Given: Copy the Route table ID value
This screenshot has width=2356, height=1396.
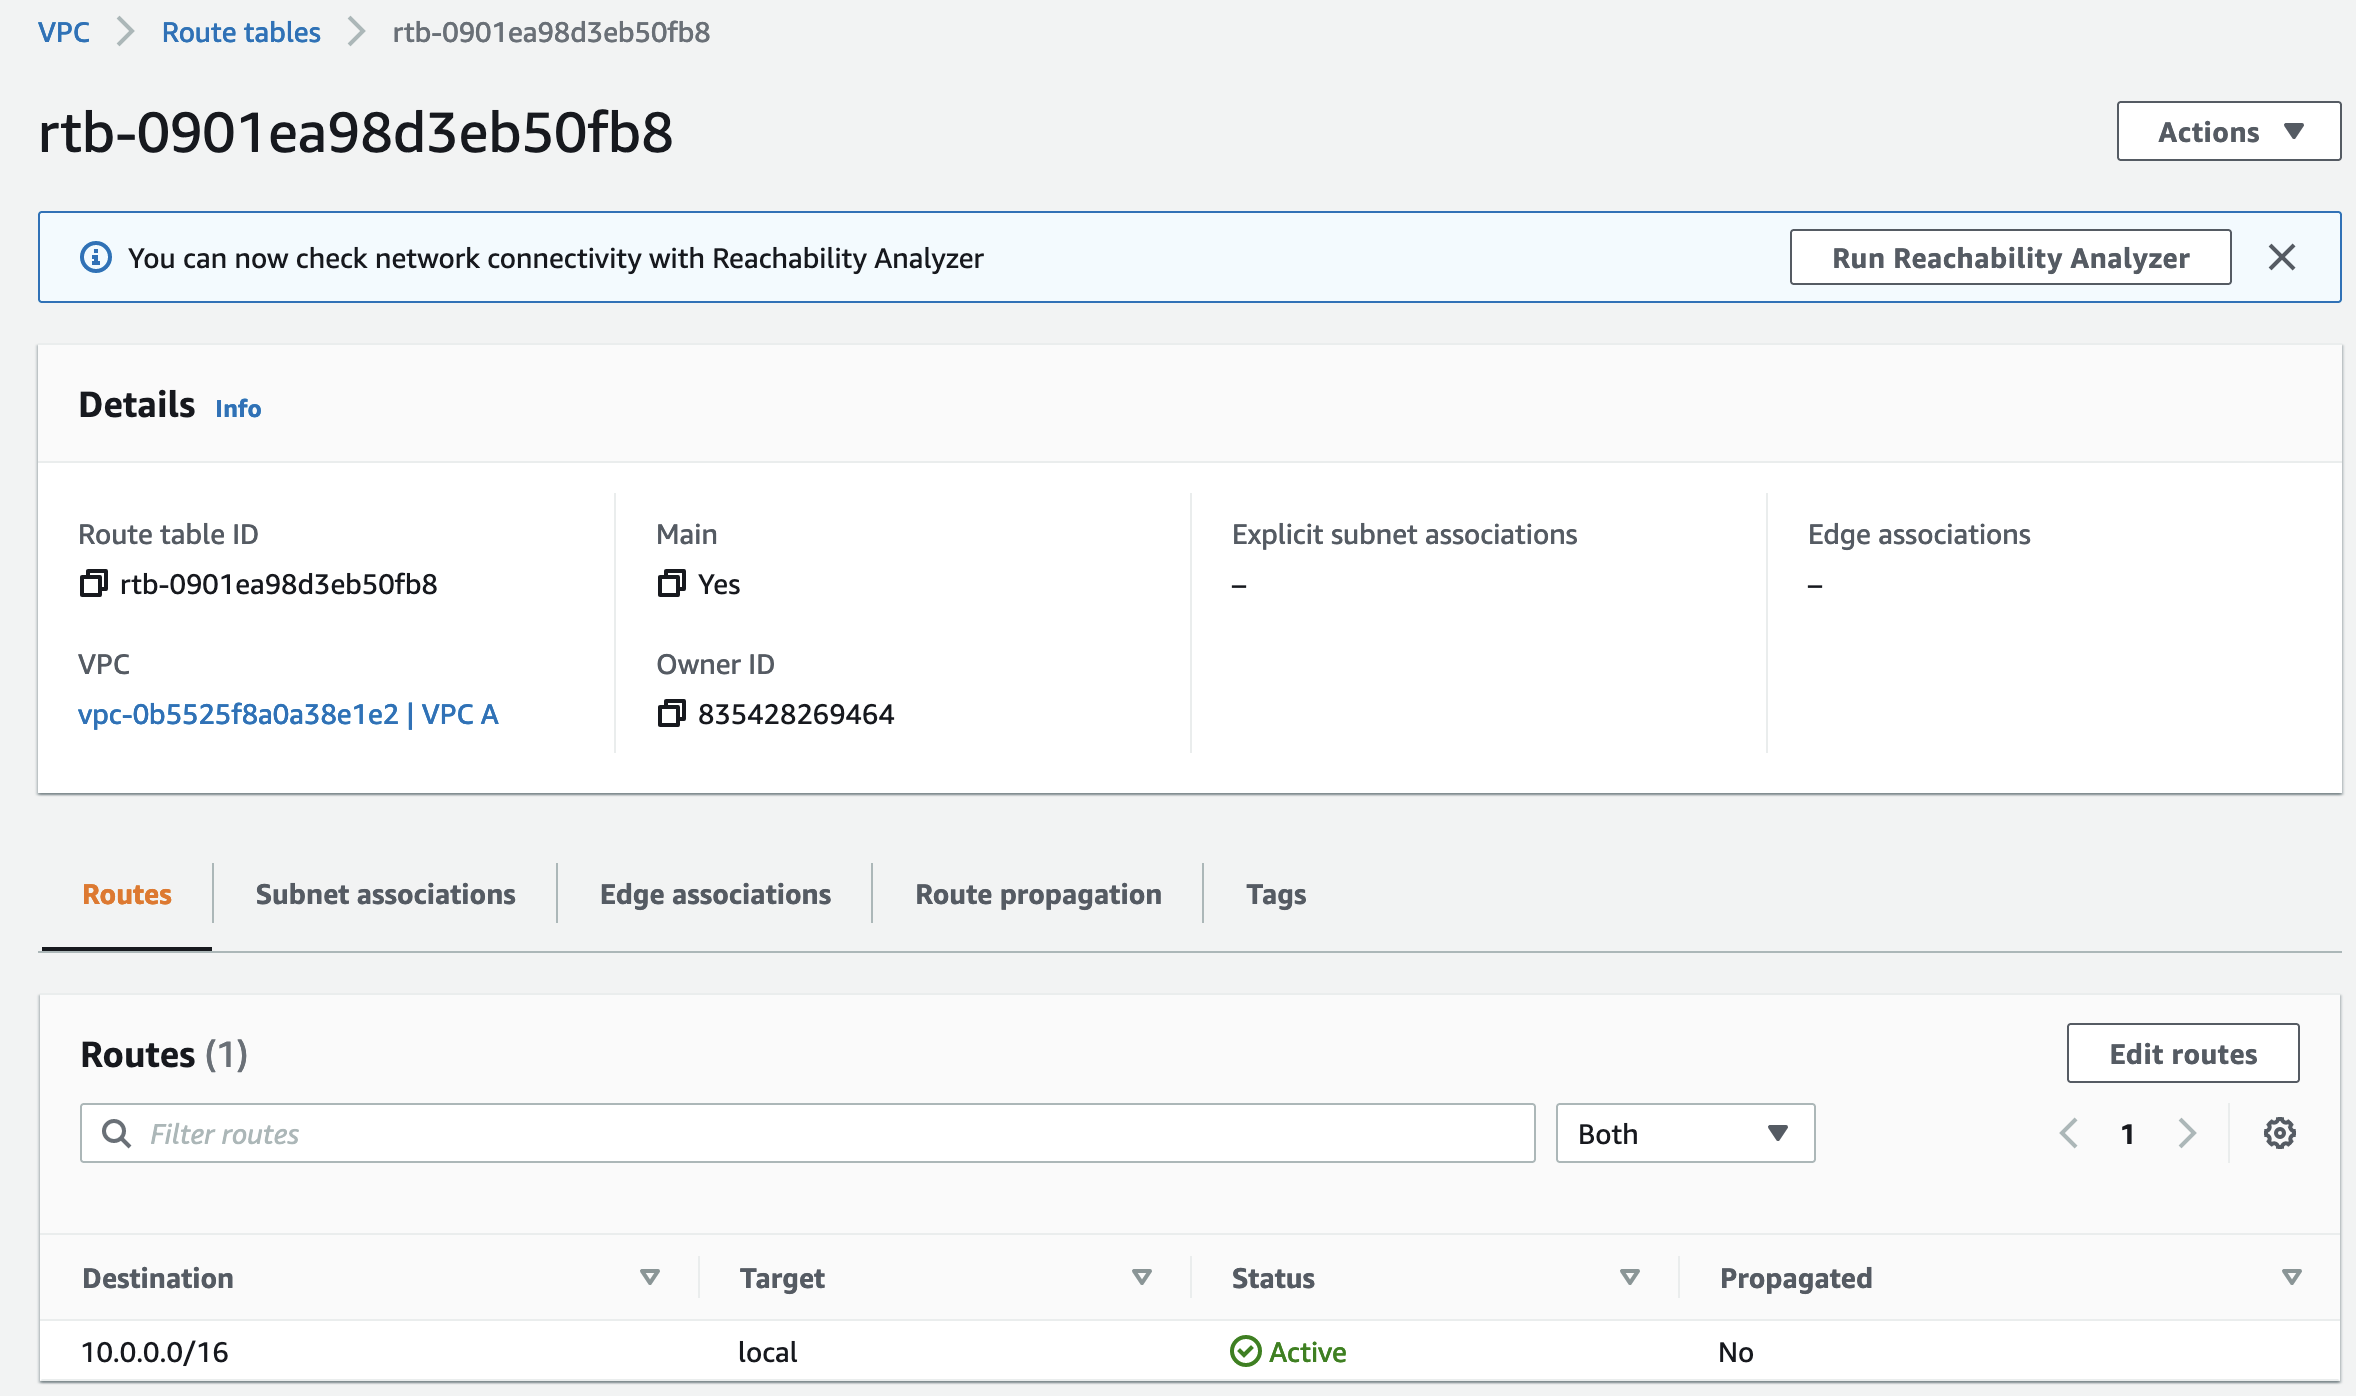Looking at the screenshot, I should (93, 584).
